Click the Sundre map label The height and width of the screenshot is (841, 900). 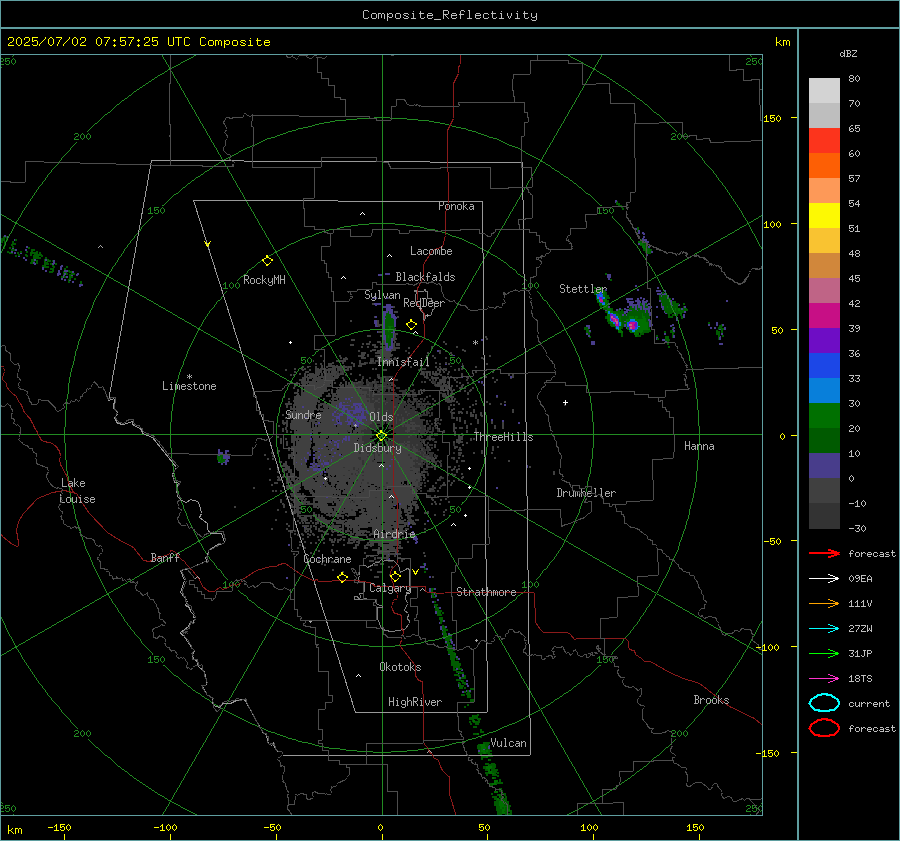[x=303, y=415]
